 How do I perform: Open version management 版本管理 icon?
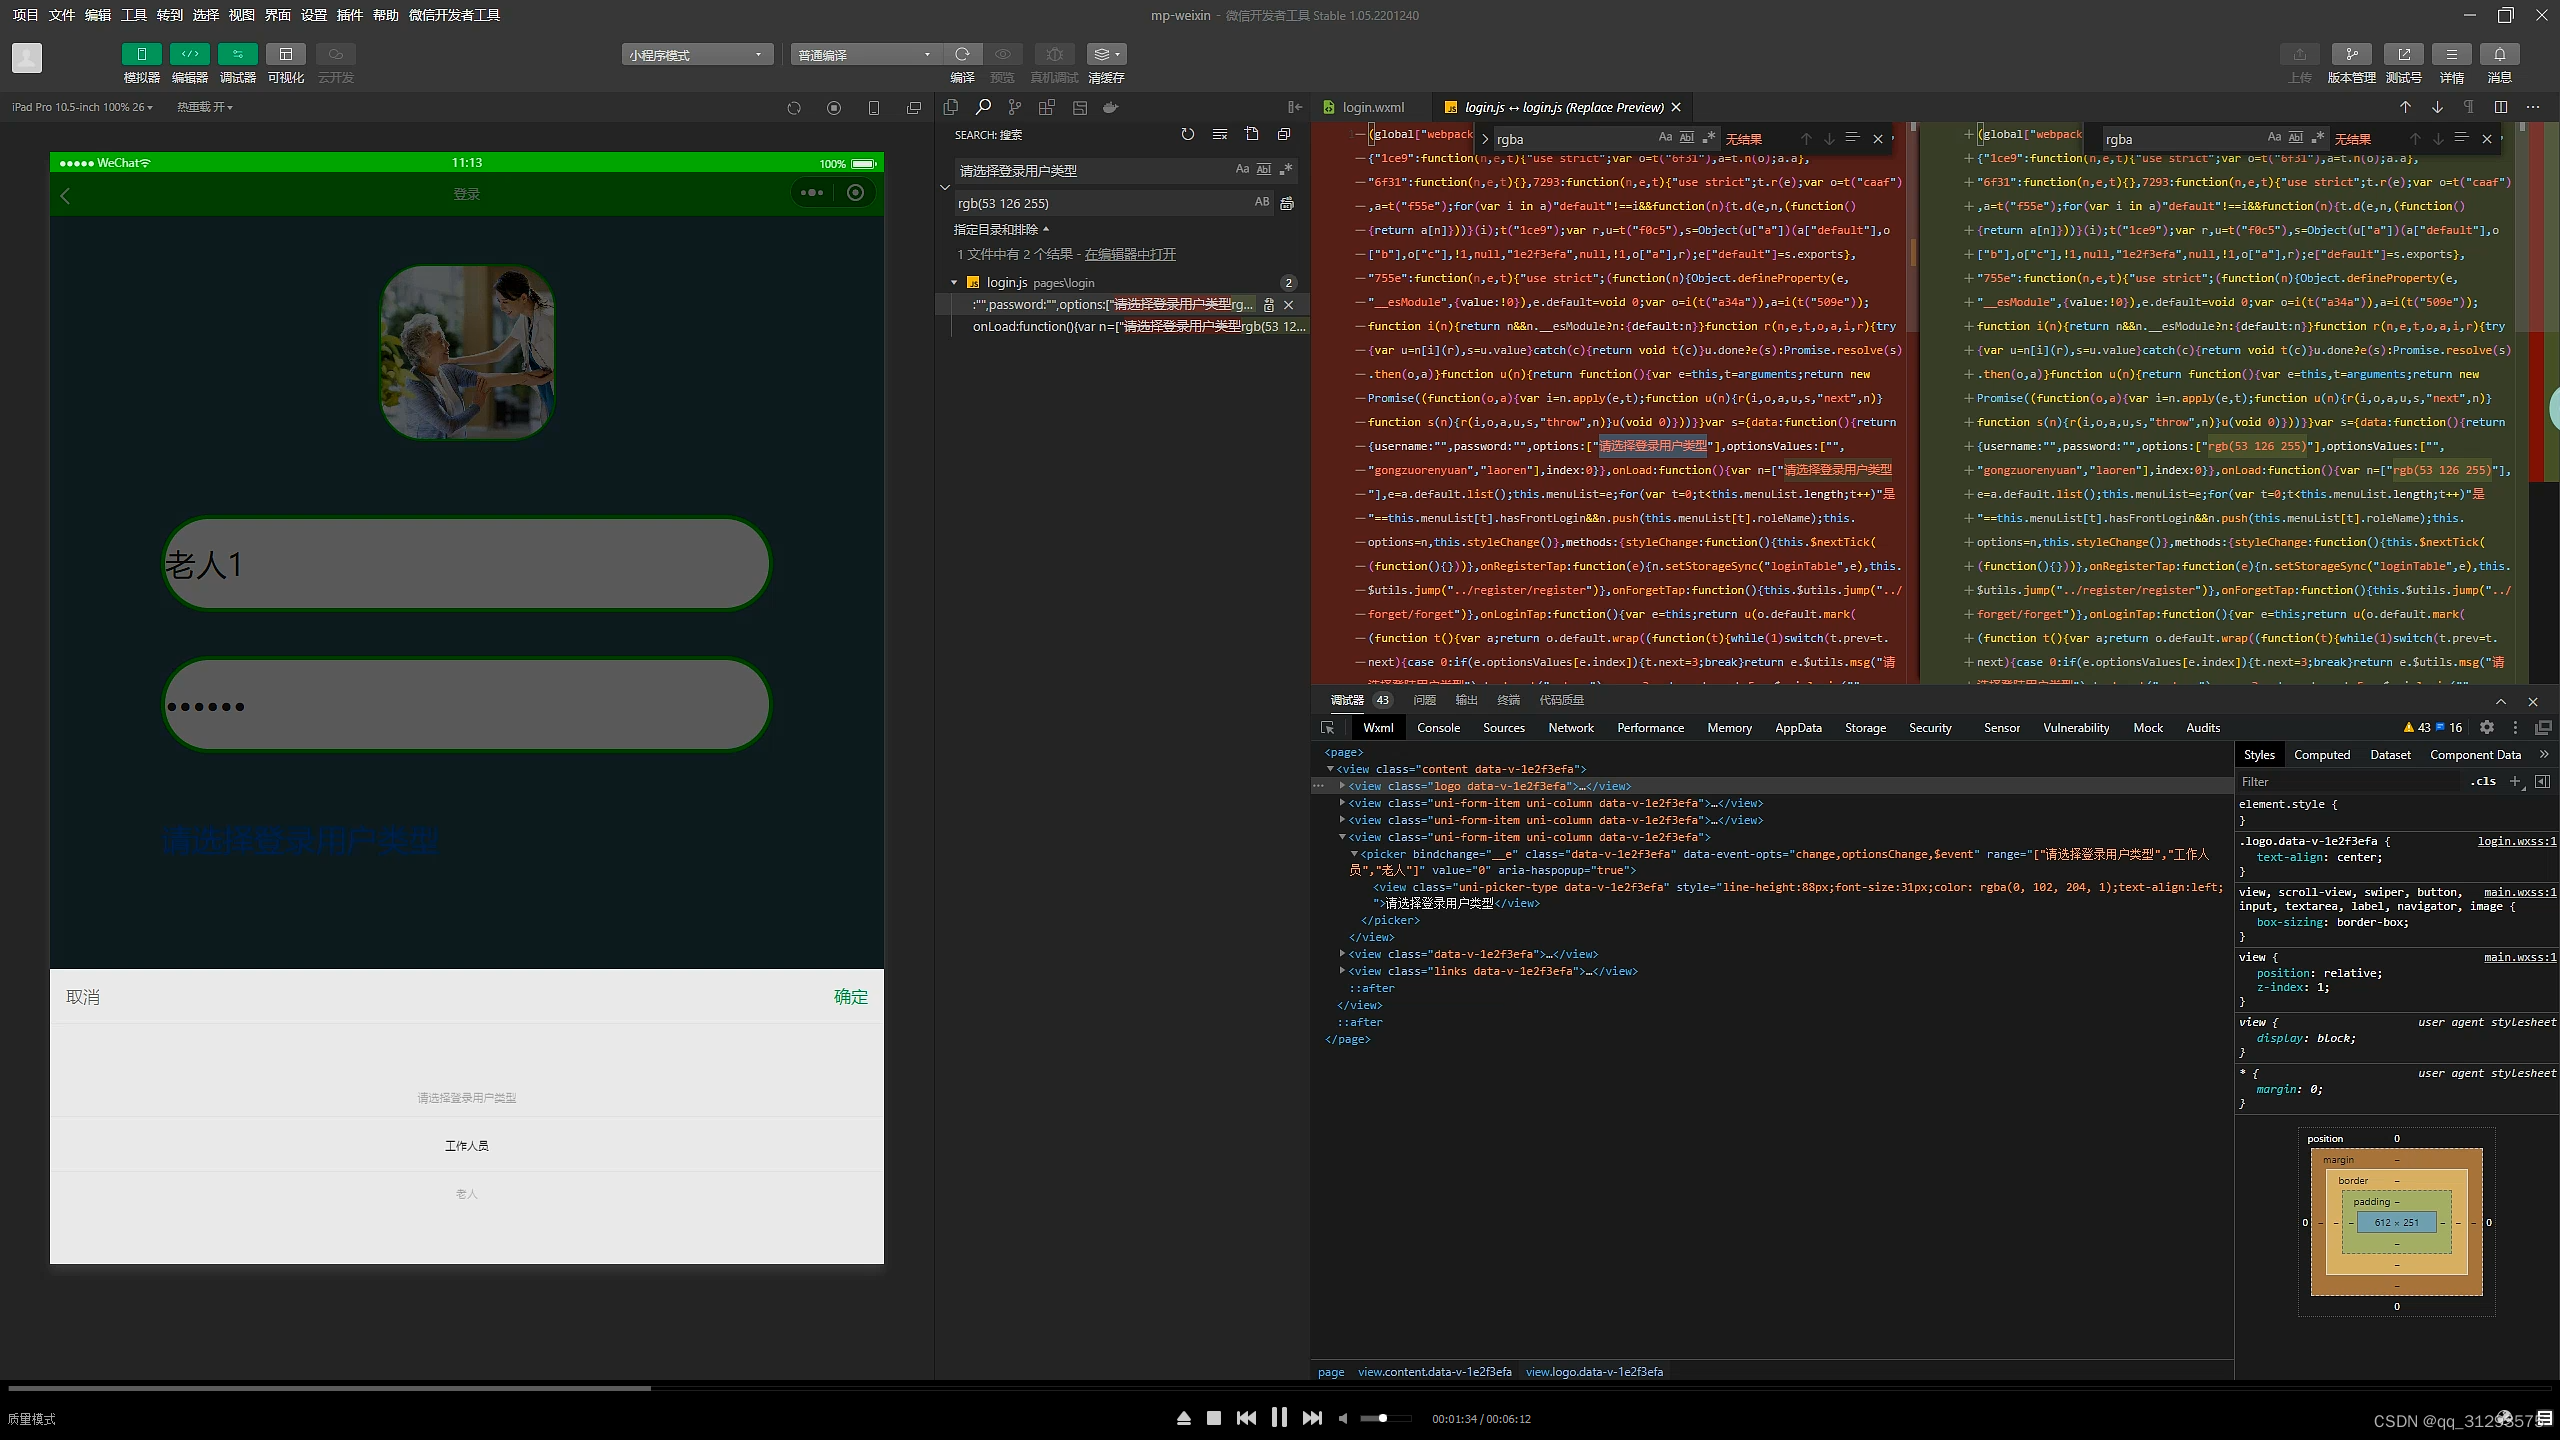click(2351, 54)
